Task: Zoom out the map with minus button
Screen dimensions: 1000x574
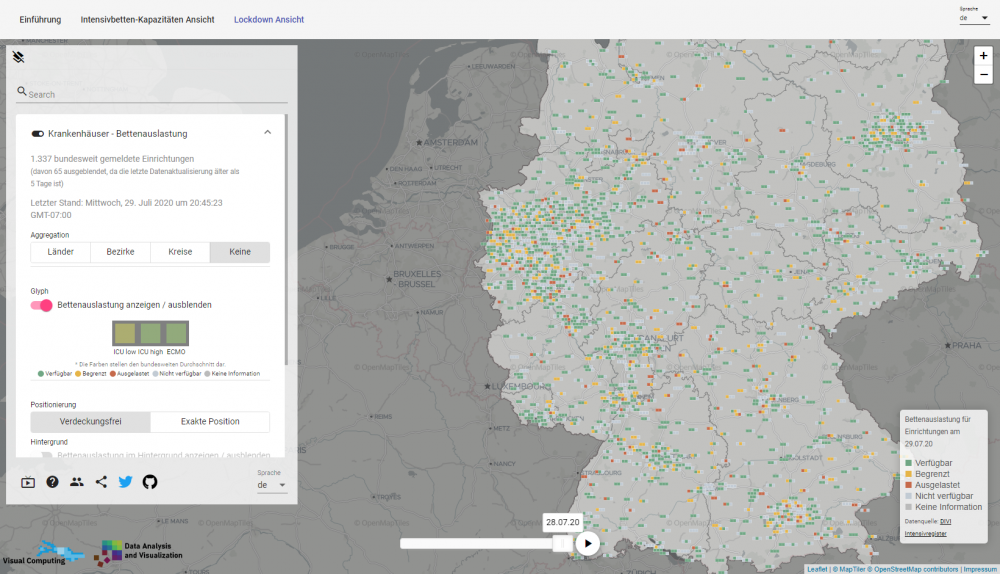Action: coord(983,75)
